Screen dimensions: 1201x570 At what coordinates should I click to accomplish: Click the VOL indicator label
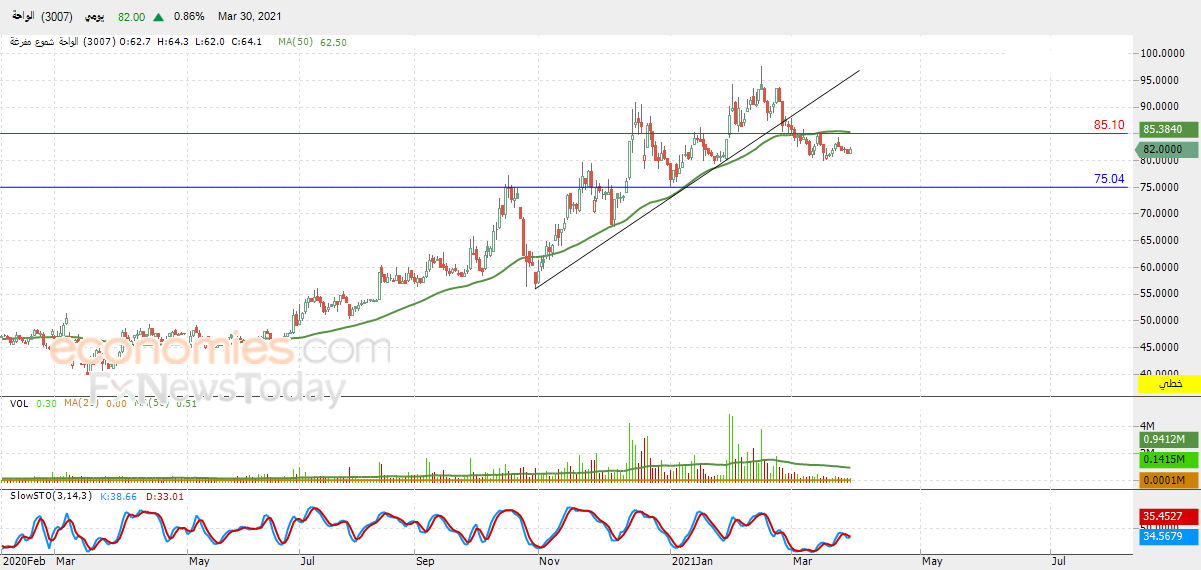tap(18, 403)
